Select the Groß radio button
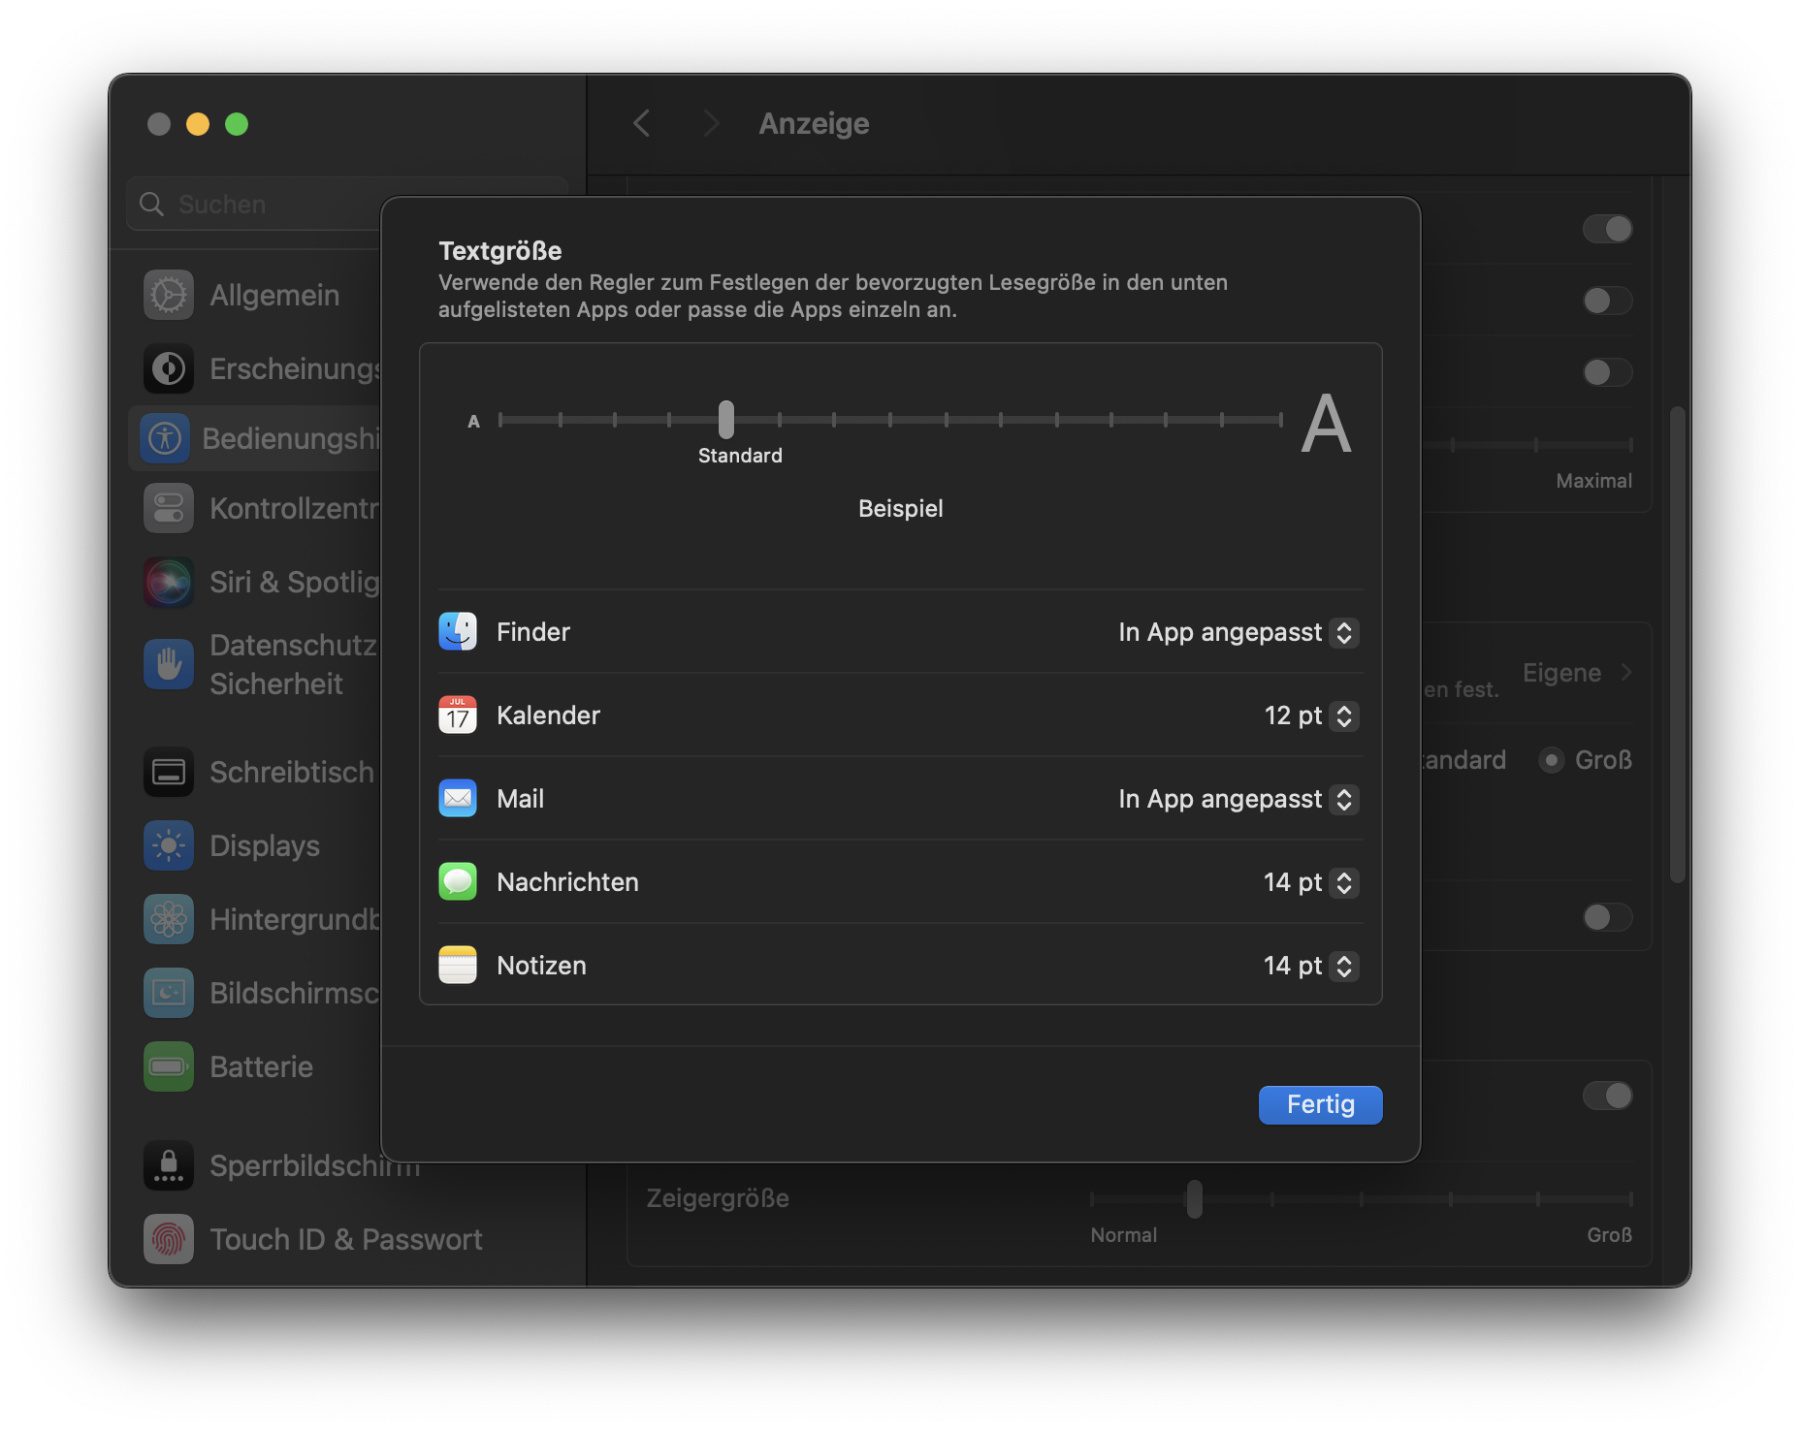The width and height of the screenshot is (1800, 1431). pyautogui.click(x=1551, y=761)
